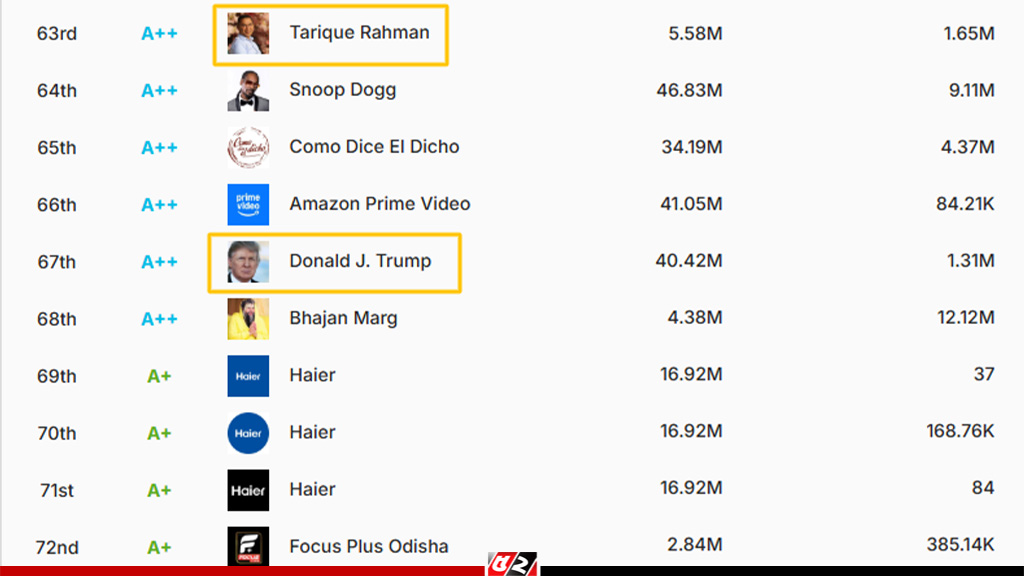1024x576 pixels.
Task: Click the black Haier logo in 71st row
Action: tap(247, 490)
